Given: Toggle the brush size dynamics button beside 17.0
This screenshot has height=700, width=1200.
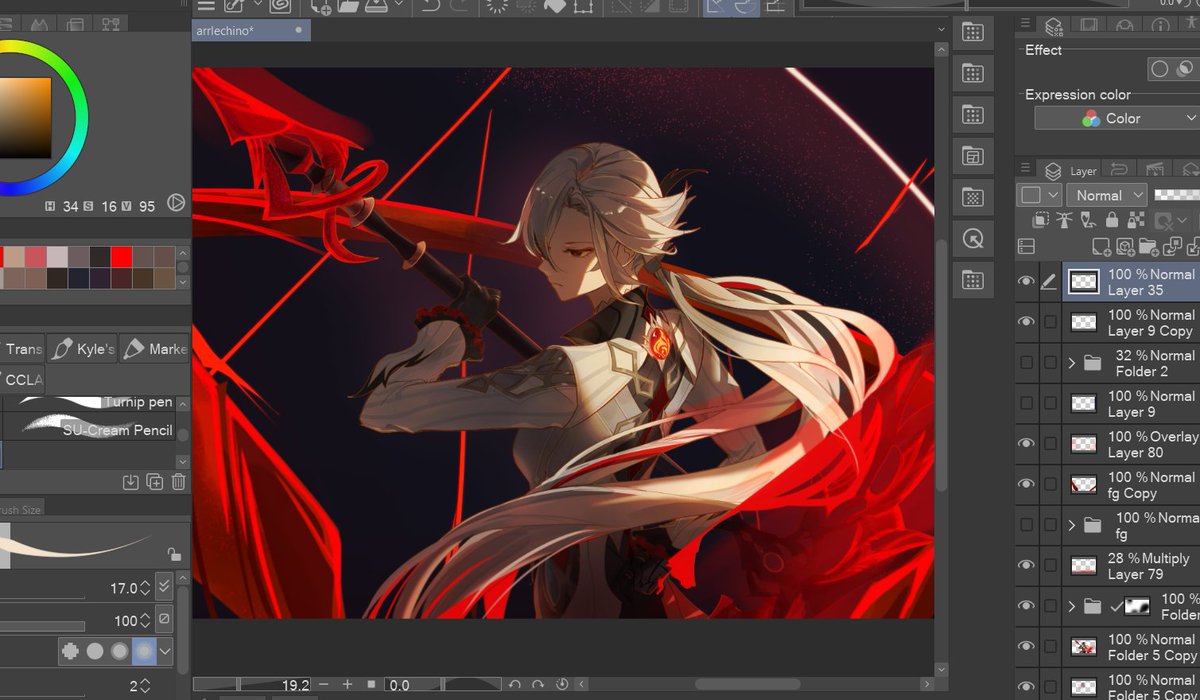Looking at the screenshot, I should pyautogui.click(x=164, y=588).
